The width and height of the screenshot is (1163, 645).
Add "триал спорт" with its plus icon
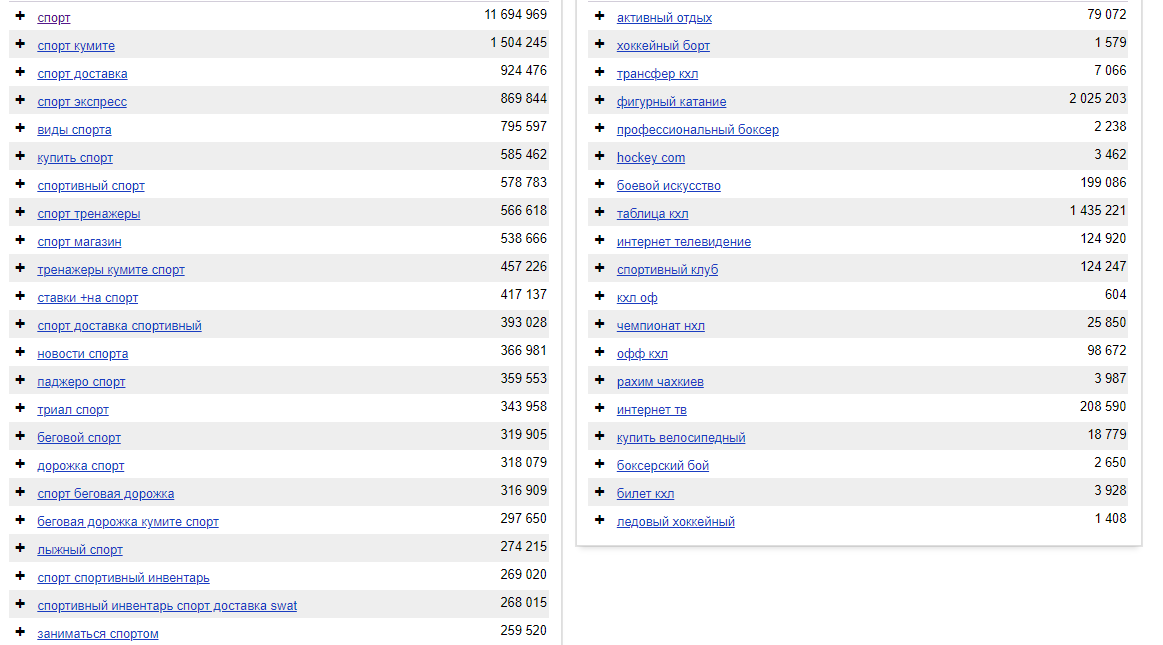coord(20,408)
